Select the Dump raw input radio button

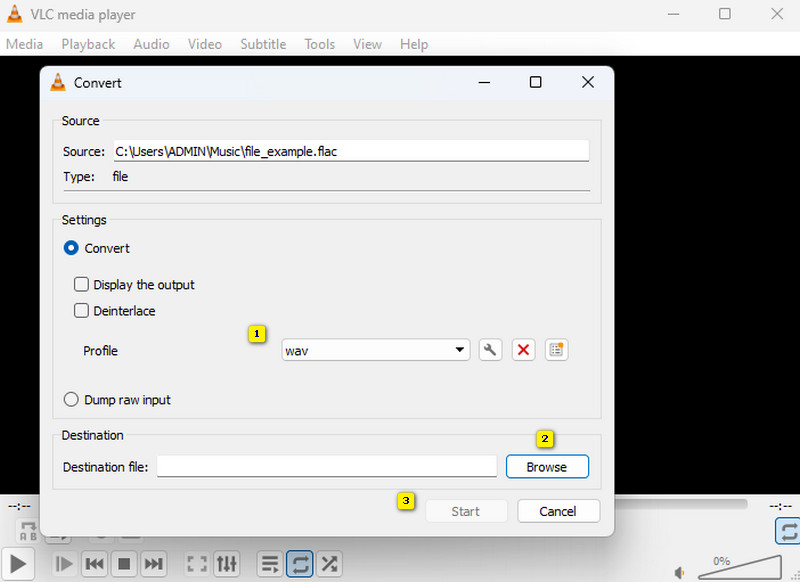(x=71, y=399)
